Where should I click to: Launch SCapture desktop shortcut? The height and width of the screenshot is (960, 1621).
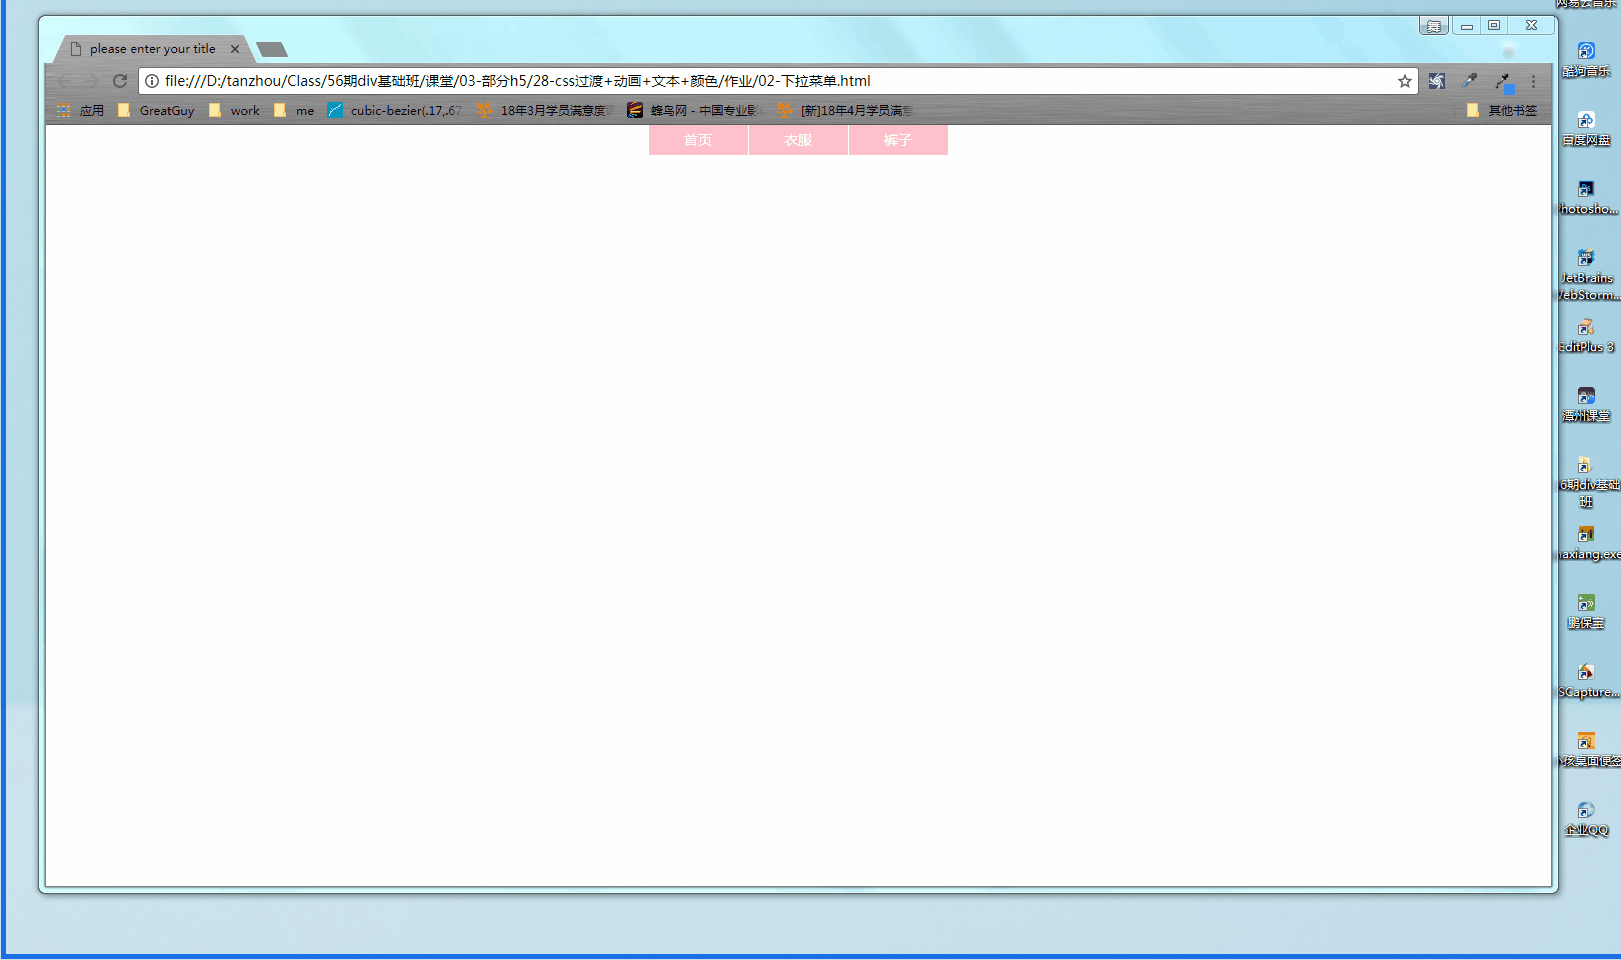(1588, 680)
